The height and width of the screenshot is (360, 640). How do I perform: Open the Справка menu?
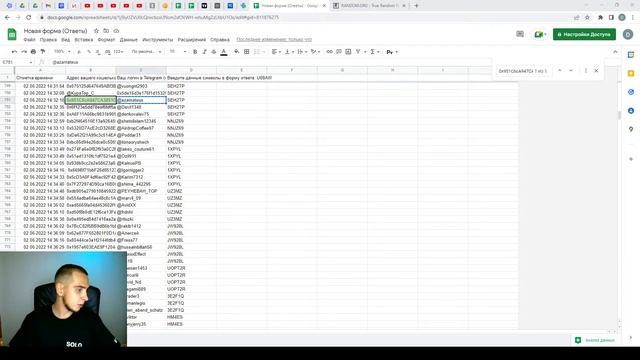[220, 40]
